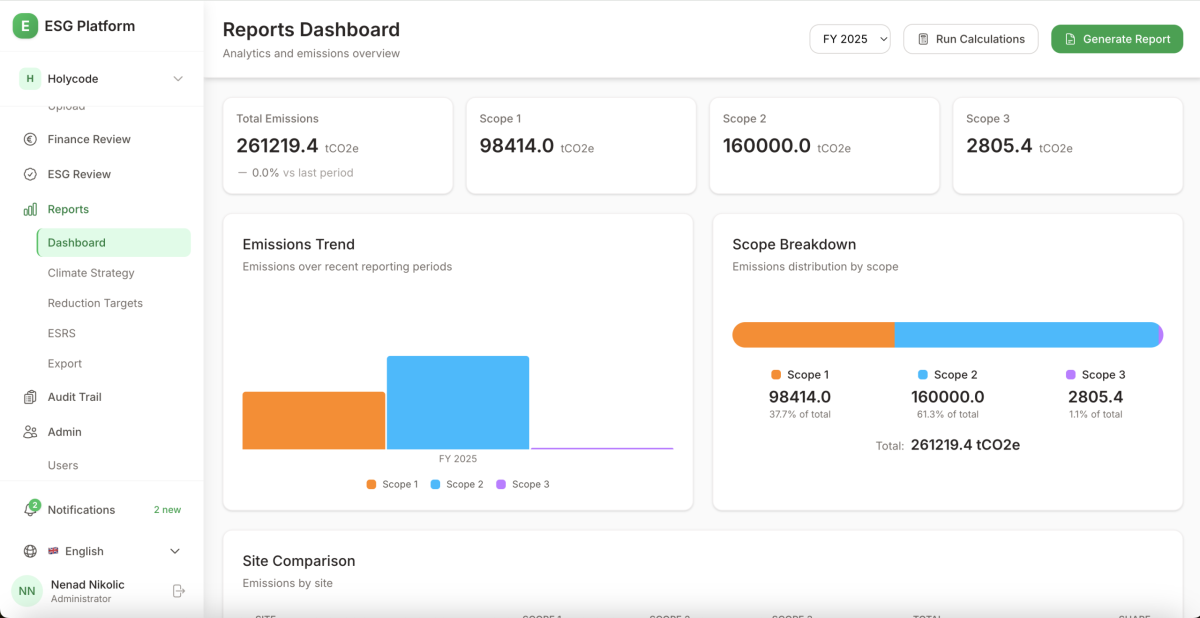This screenshot has height=618, width=1200.
Task: Click the globe language icon
Action: (x=30, y=551)
